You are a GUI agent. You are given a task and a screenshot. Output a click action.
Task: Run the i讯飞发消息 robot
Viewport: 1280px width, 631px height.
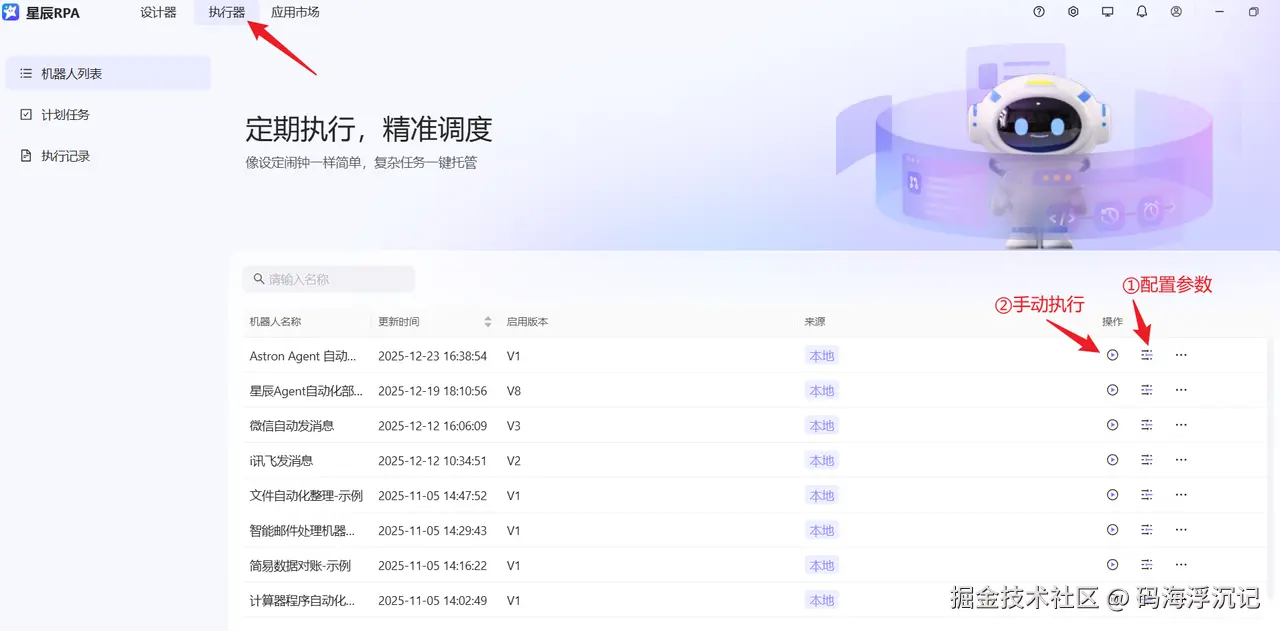pyautogui.click(x=1112, y=460)
